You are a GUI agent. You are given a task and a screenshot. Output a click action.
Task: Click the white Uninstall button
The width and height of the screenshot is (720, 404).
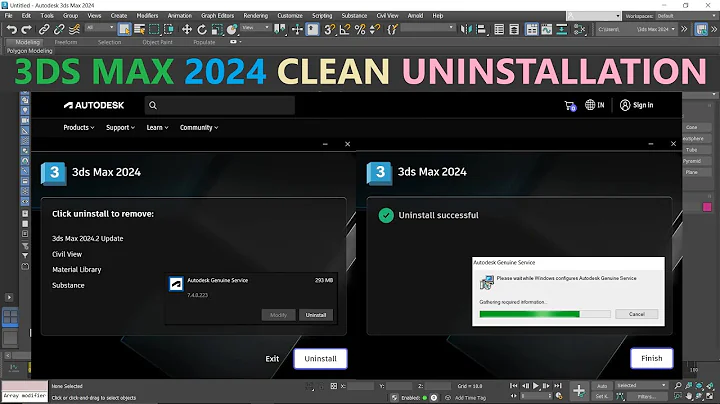click(321, 359)
